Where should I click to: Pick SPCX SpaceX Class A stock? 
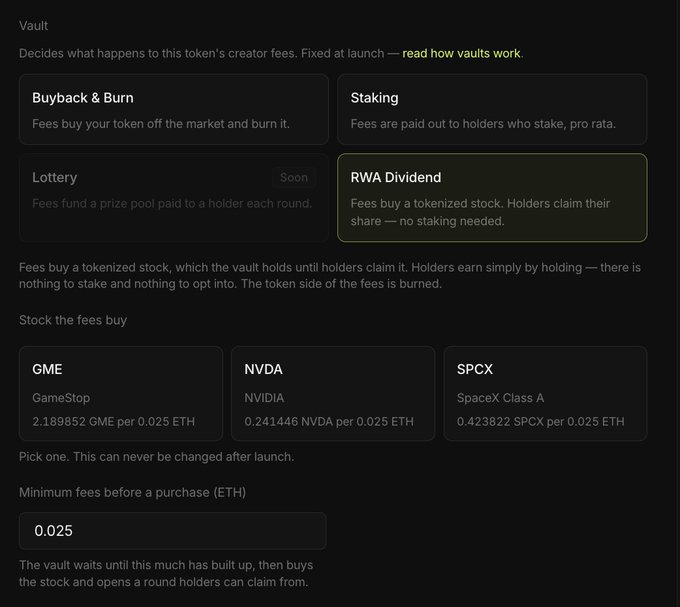546,394
